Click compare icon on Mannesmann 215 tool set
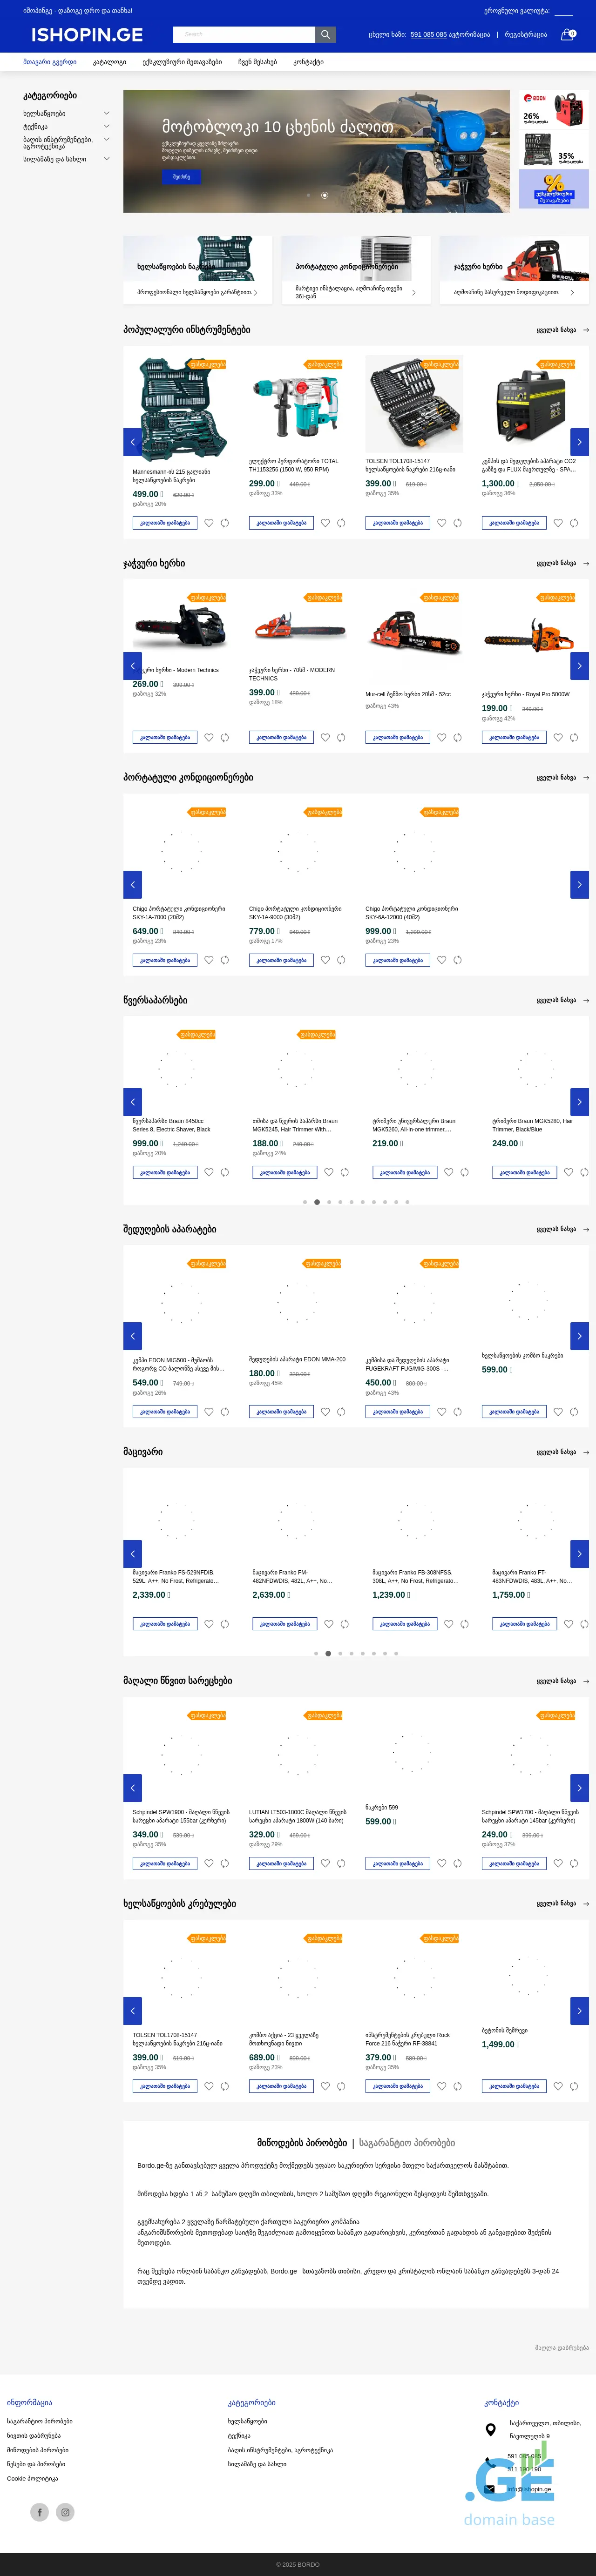Viewport: 596px width, 2576px height. coord(225,523)
